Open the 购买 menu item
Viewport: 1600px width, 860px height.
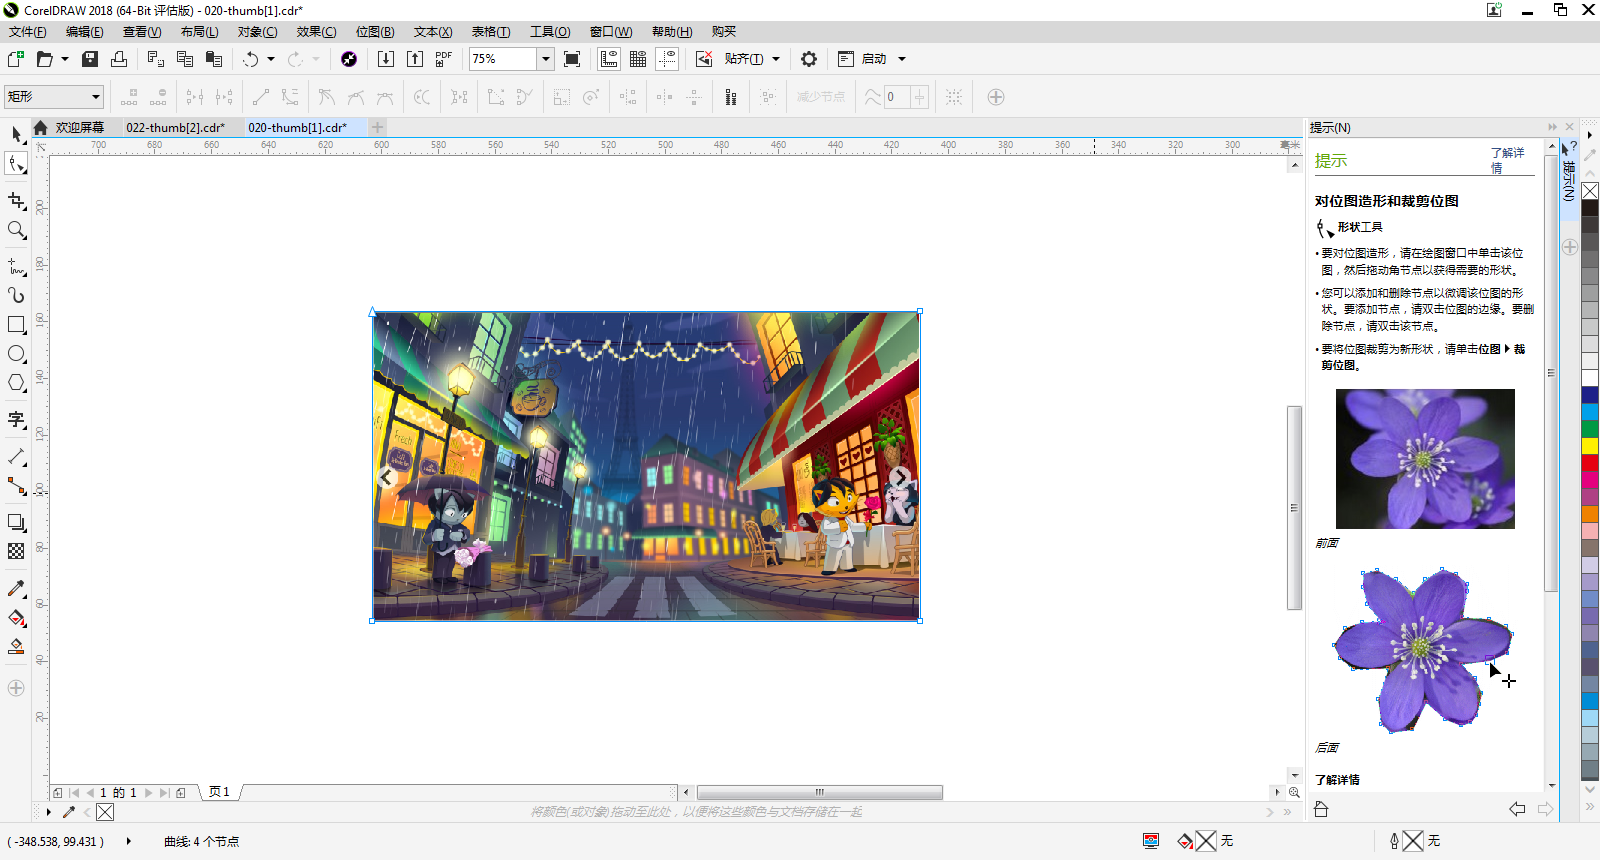click(724, 32)
